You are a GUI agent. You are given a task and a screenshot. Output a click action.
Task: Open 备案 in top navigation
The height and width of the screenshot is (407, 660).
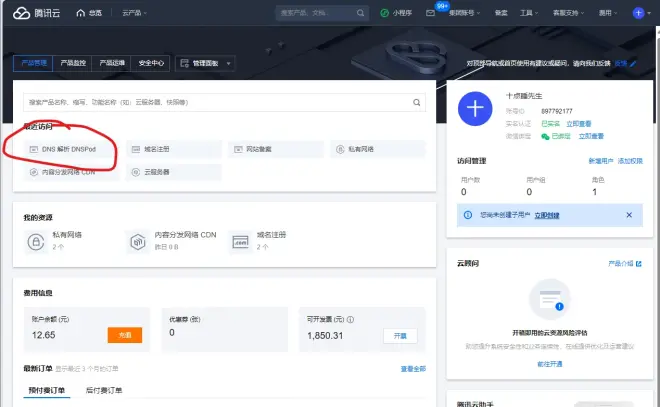pos(501,13)
